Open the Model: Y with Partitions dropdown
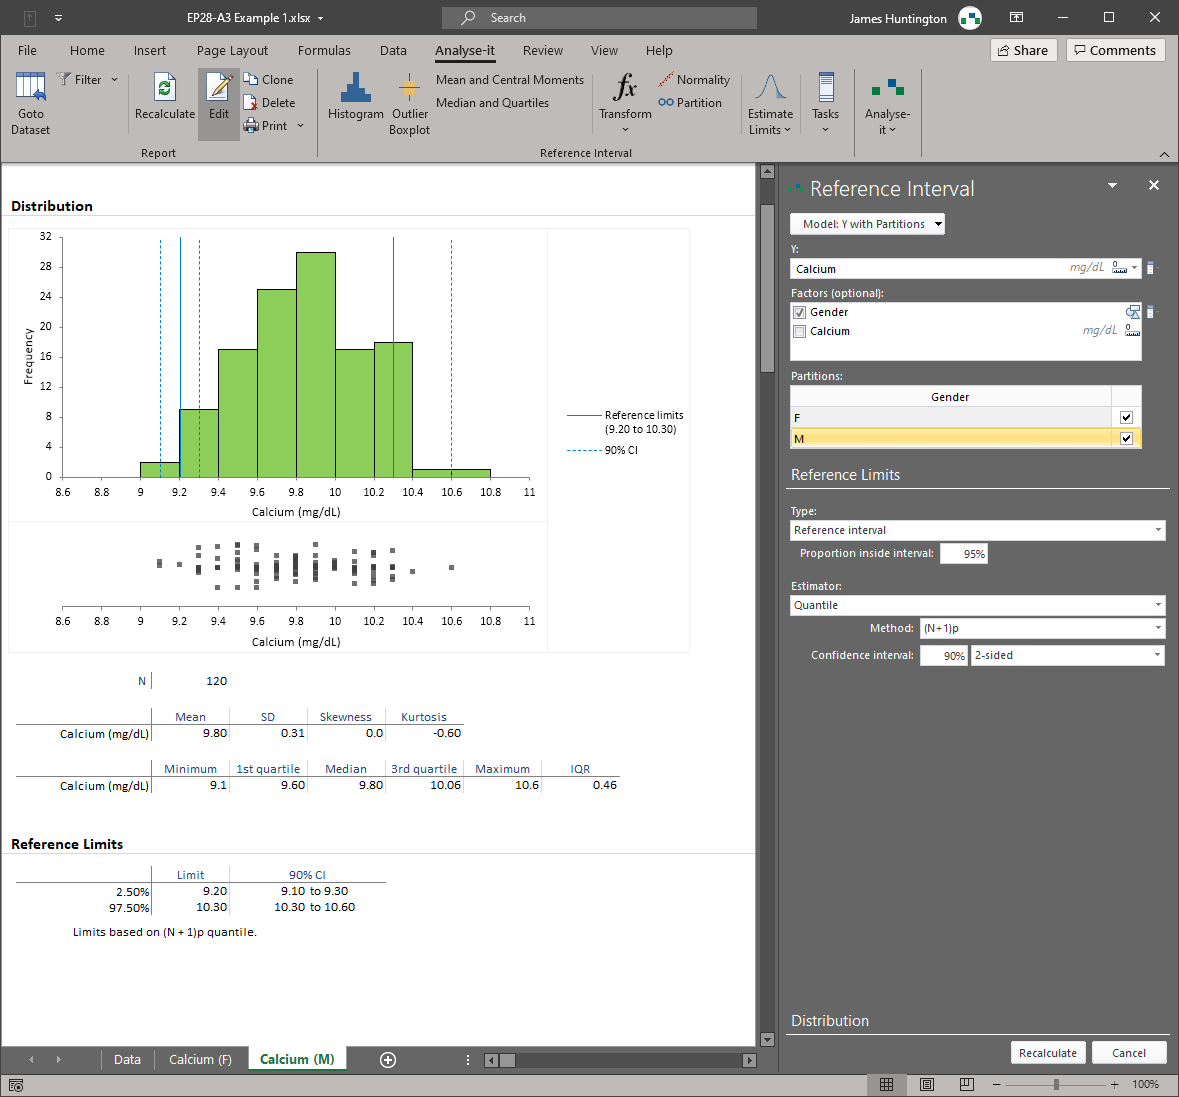 (x=867, y=224)
